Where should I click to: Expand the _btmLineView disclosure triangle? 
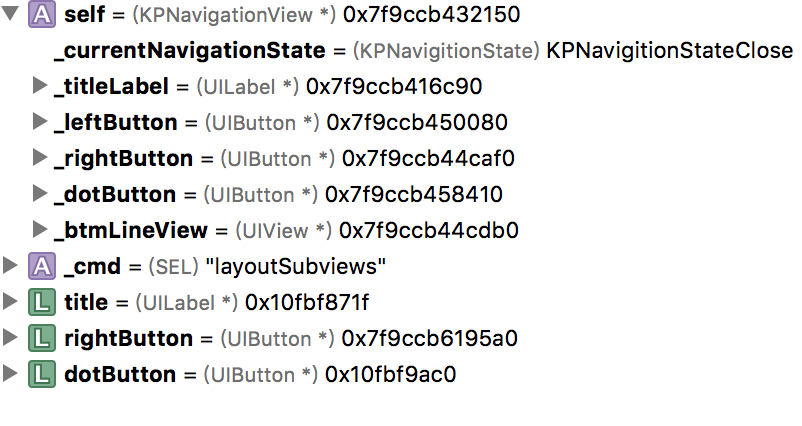39,229
